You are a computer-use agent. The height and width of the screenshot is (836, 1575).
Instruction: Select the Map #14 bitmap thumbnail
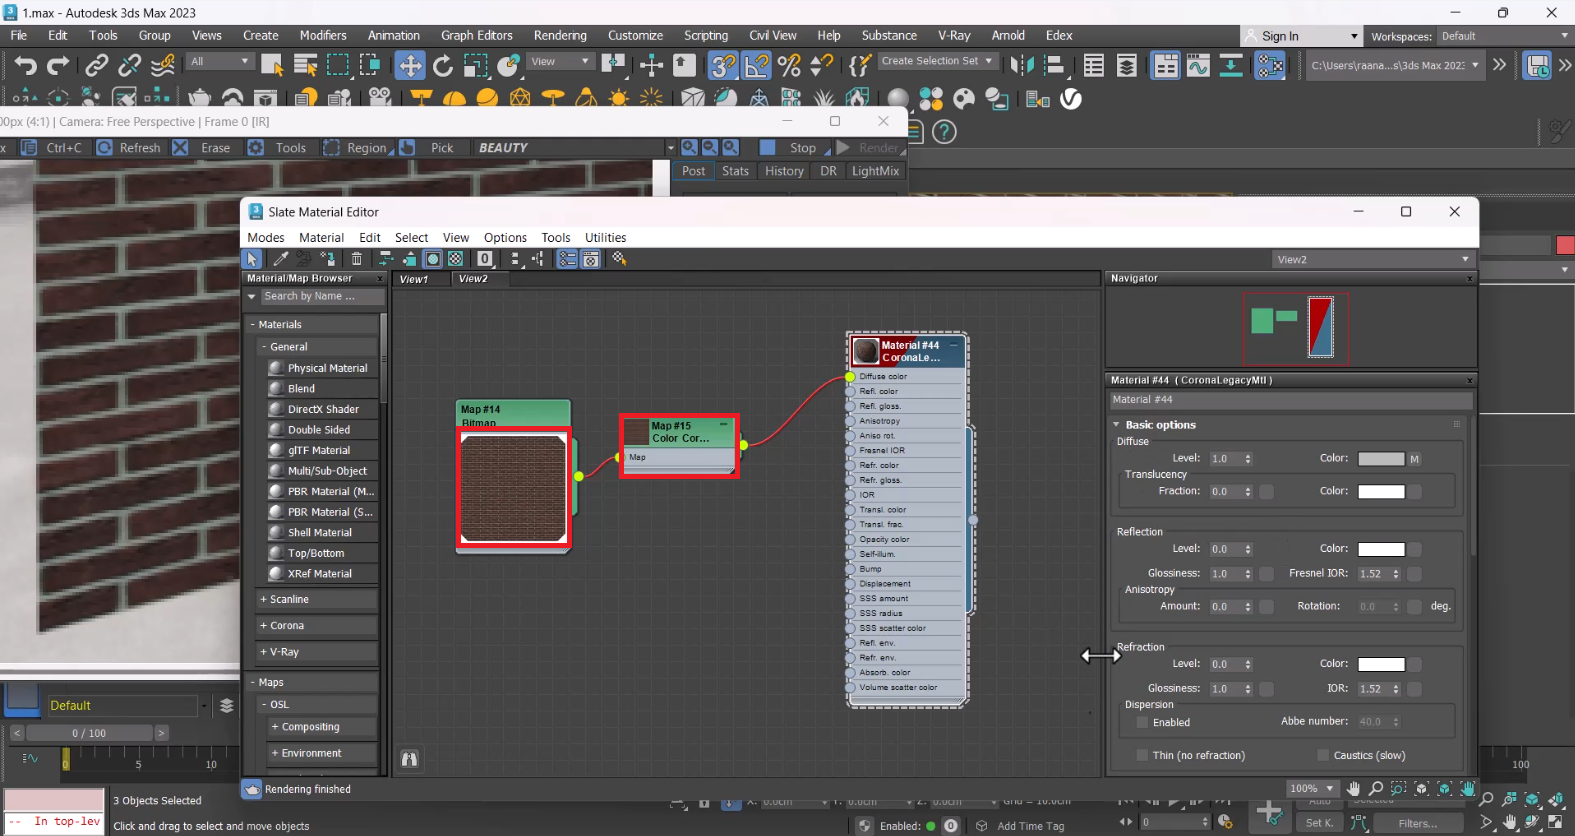pyautogui.click(x=514, y=489)
